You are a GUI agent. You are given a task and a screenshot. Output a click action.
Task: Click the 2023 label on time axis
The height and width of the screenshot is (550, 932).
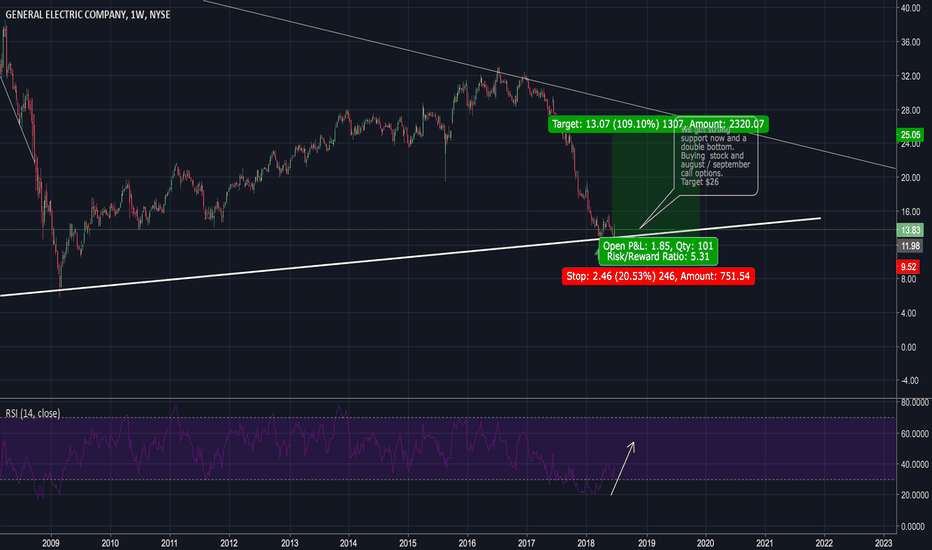tap(884, 543)
